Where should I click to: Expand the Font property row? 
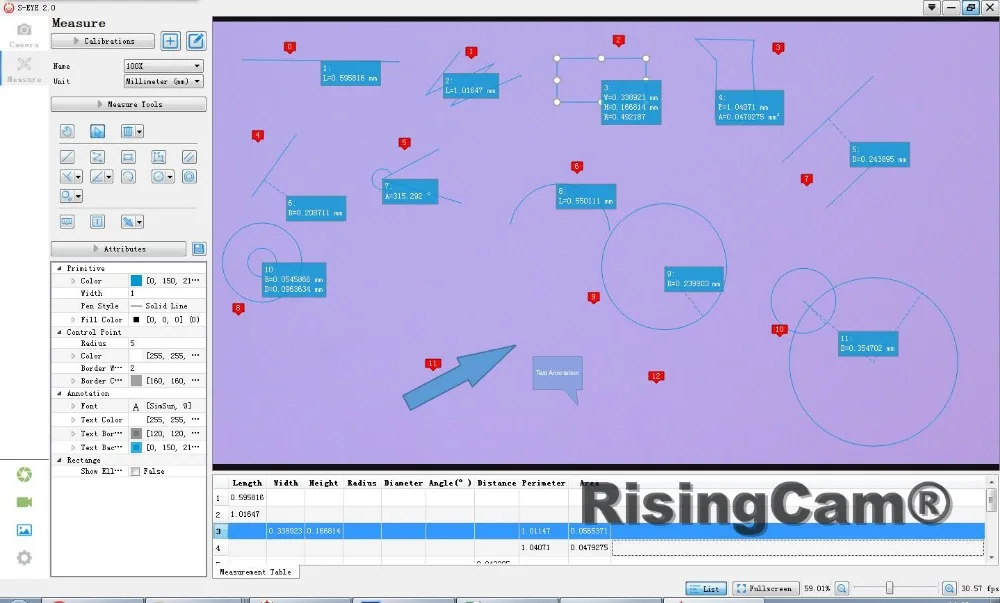coord(73,406)
